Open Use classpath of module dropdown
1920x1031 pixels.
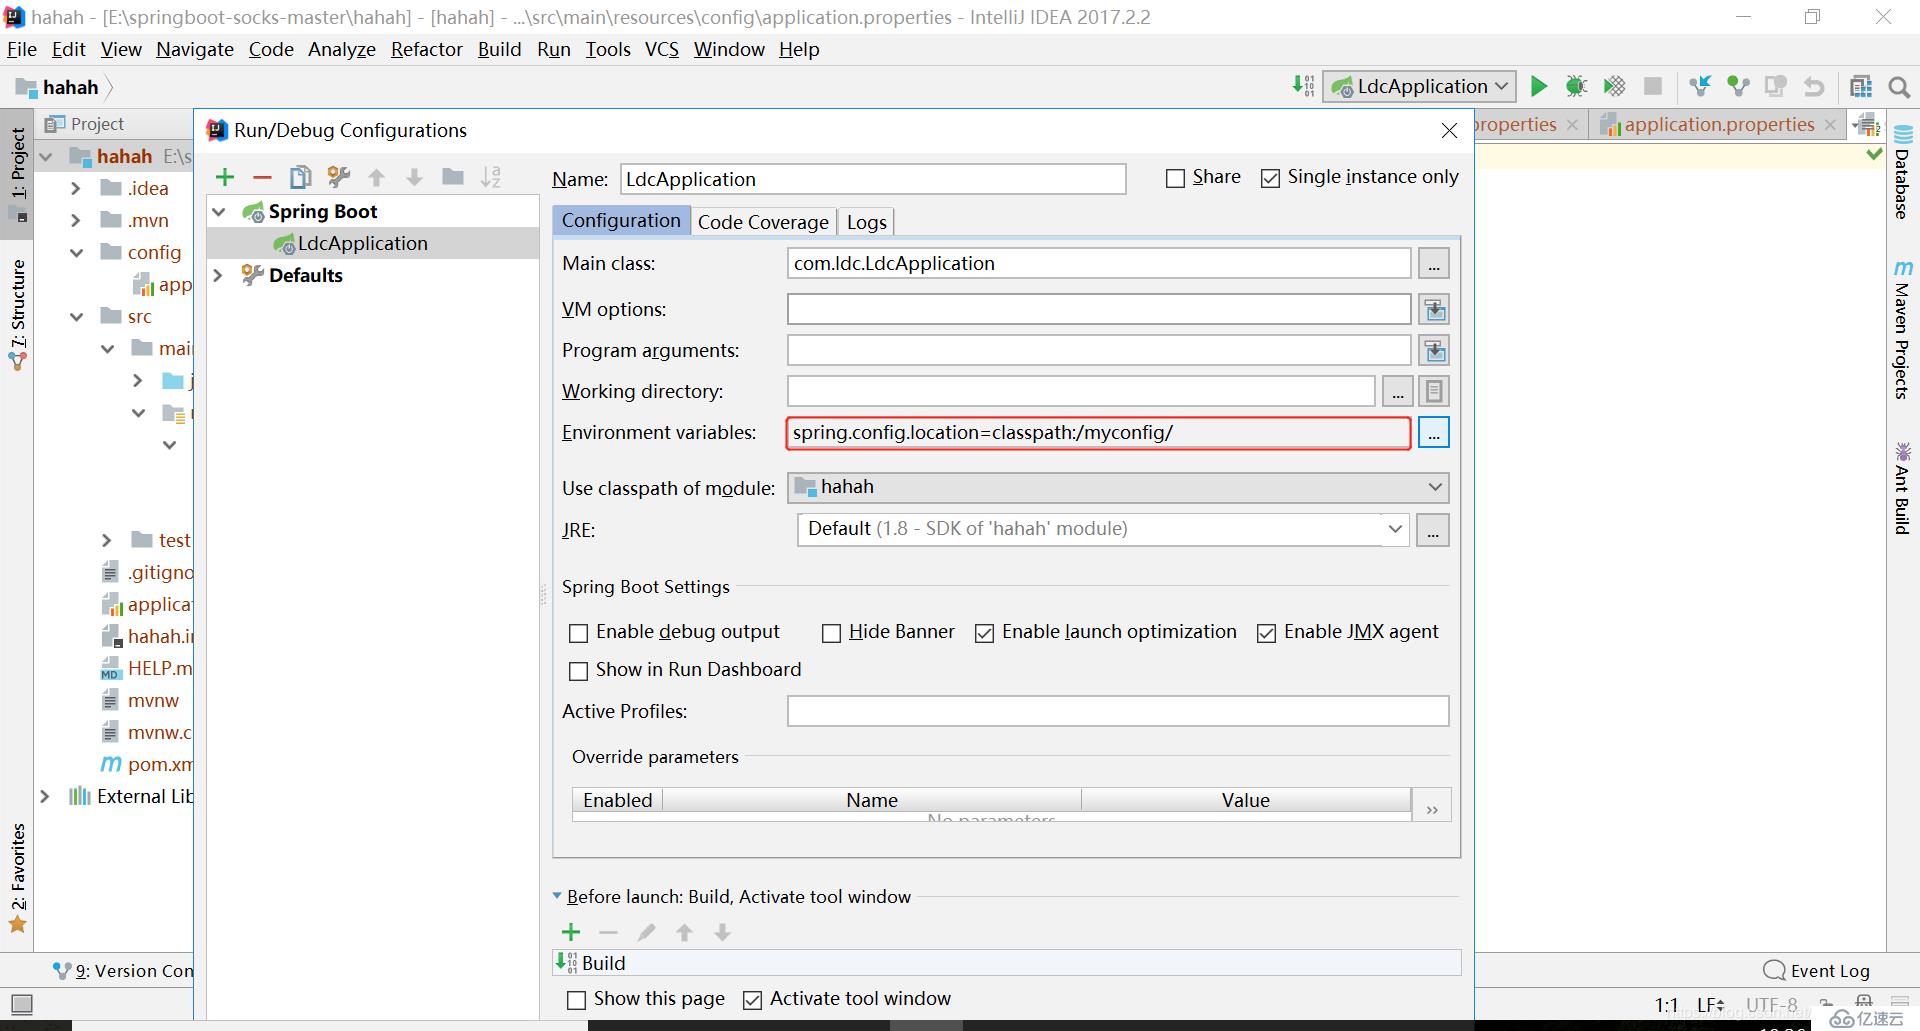pos(1118,487)
